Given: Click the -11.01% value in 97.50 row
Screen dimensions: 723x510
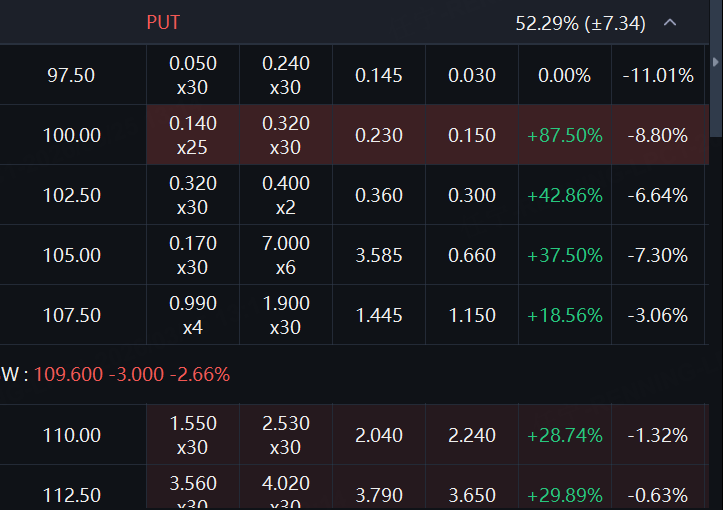Looking at the screenshot, I should pos(657,75).
